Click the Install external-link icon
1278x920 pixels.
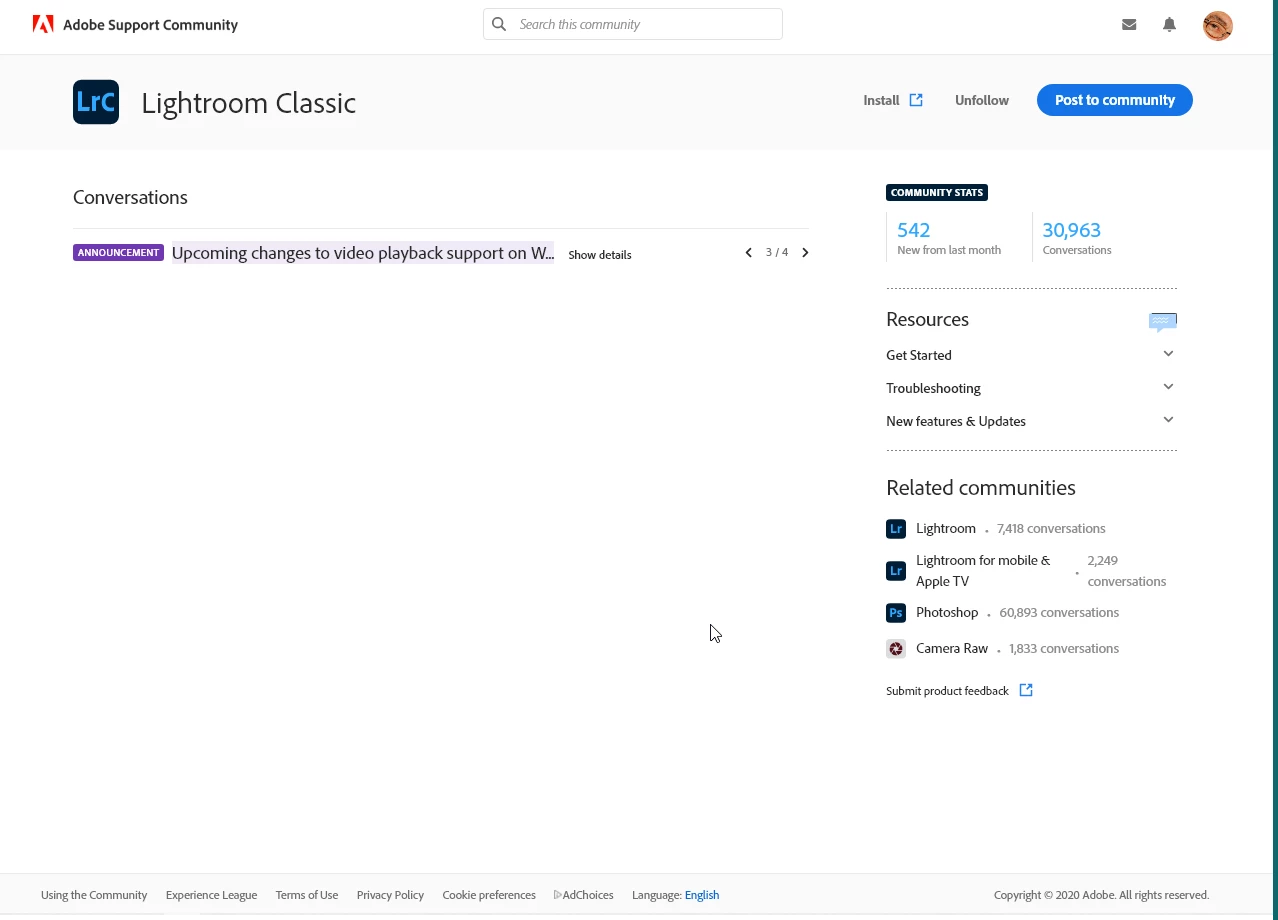tap(916, 100)
